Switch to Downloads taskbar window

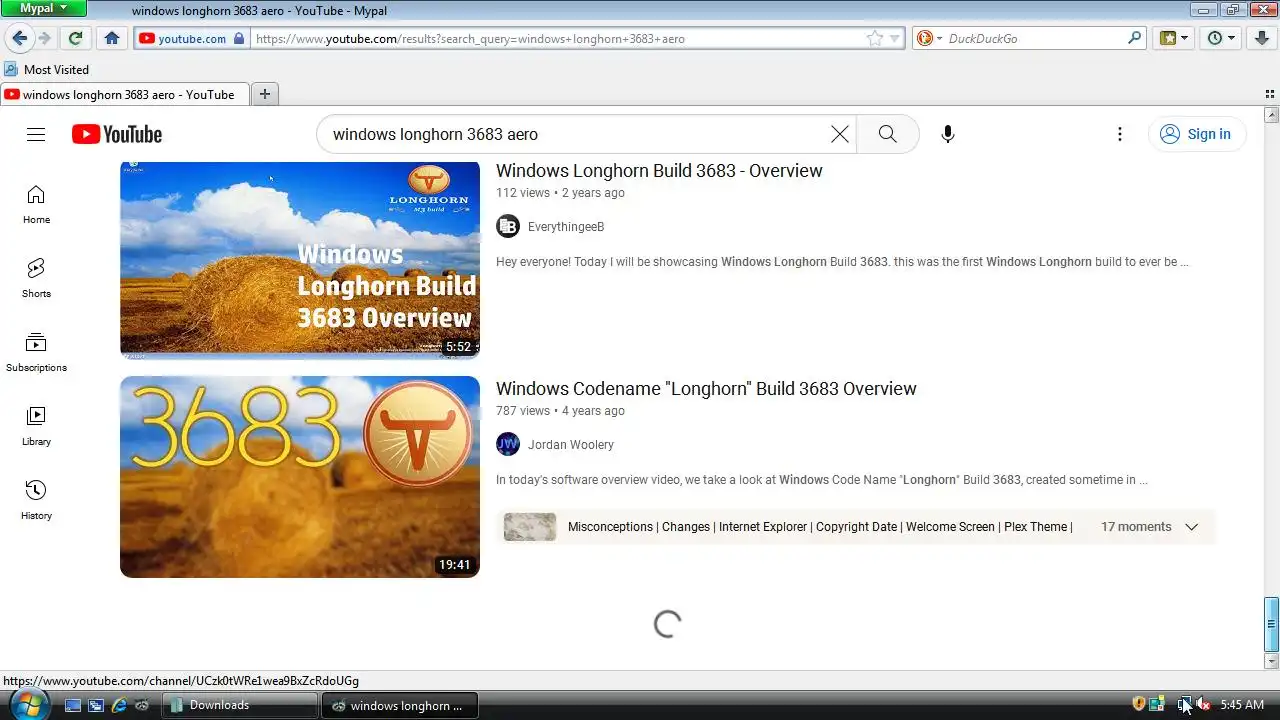[x=240, y=705]
